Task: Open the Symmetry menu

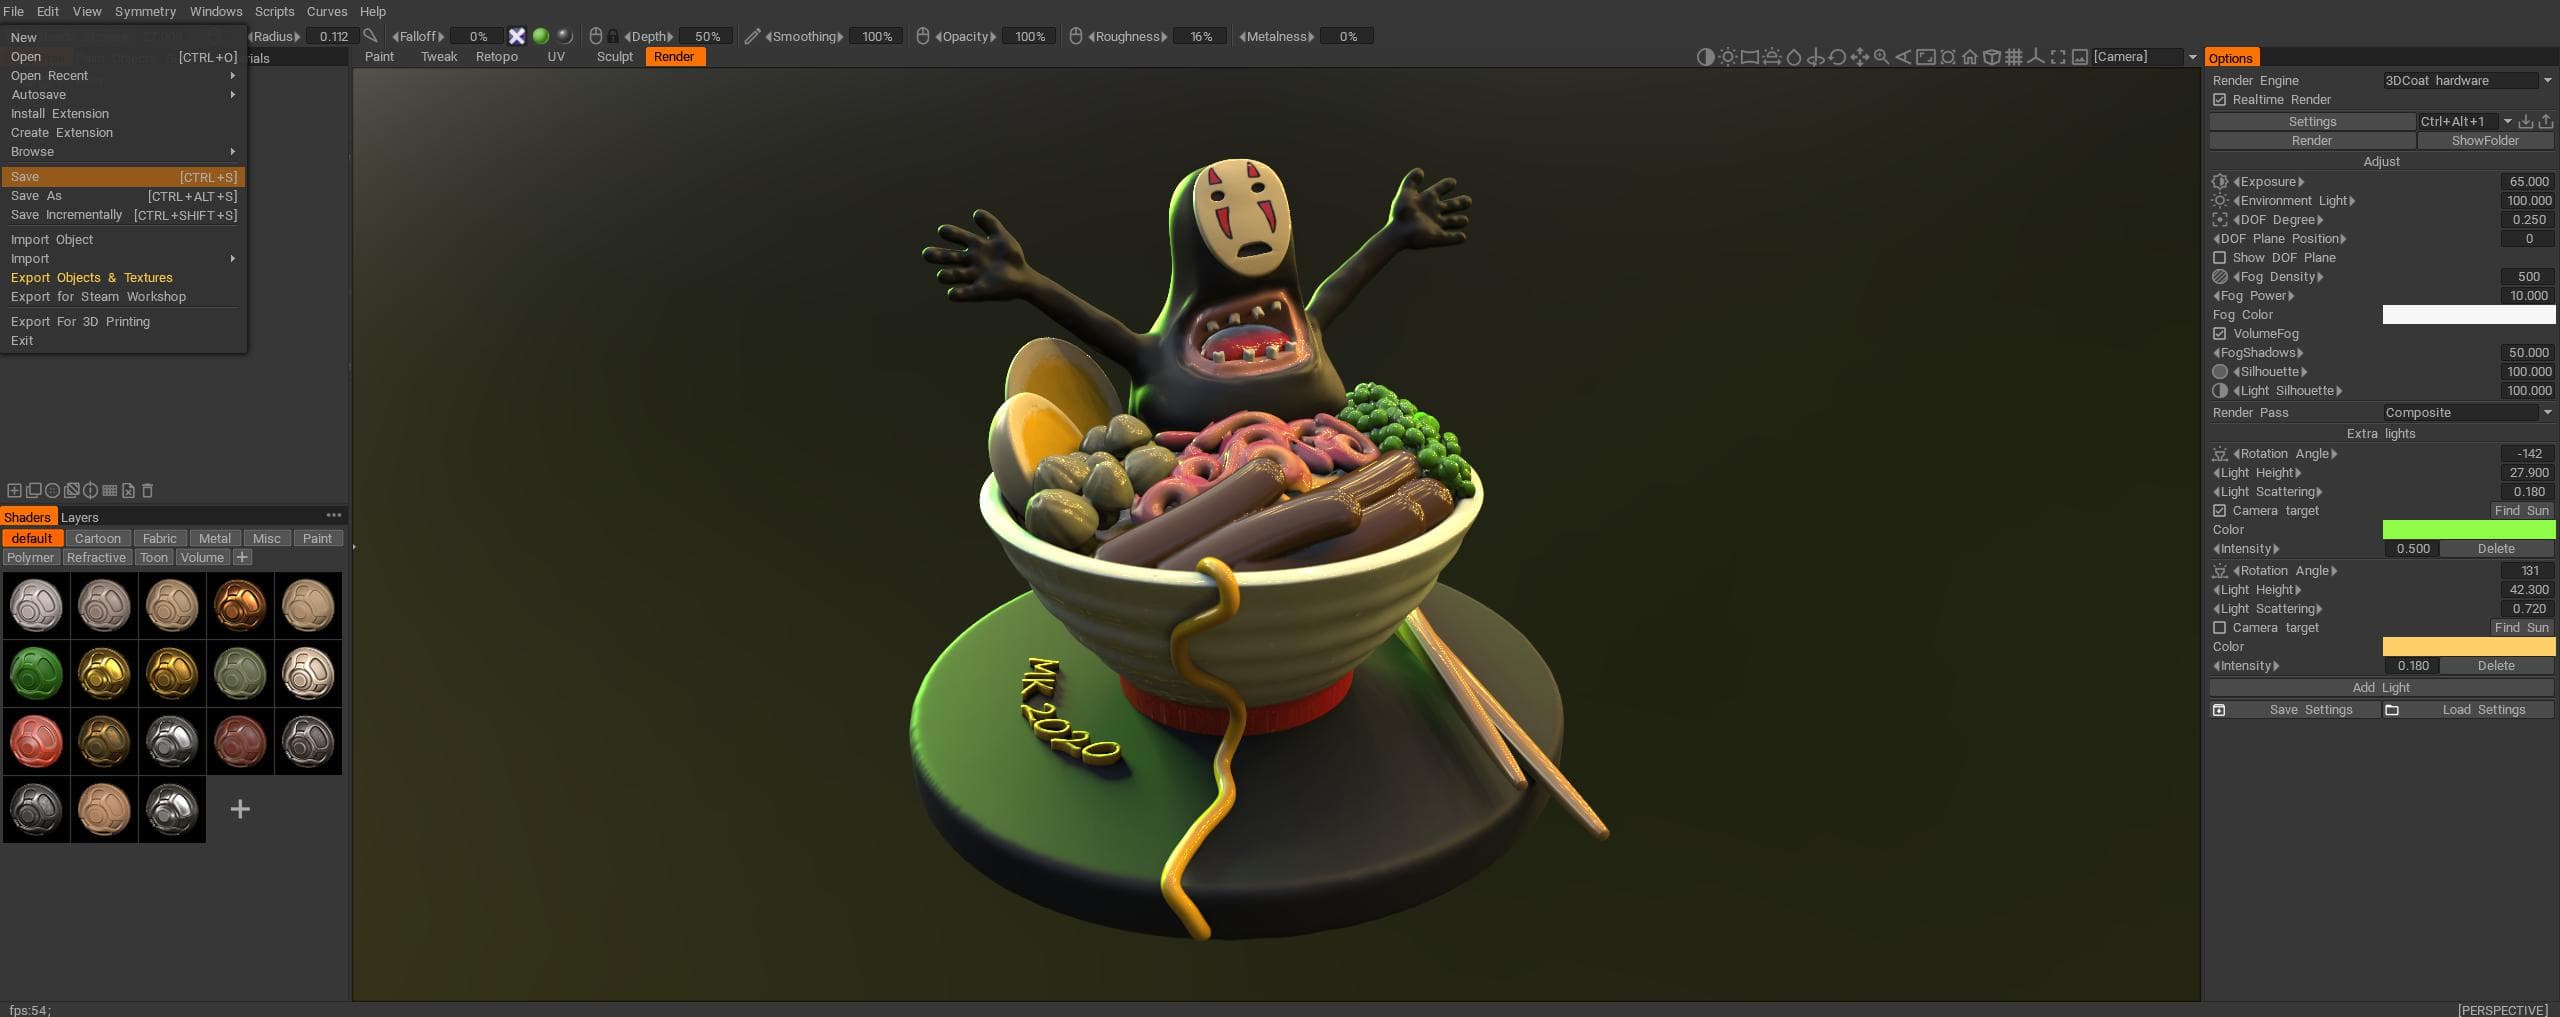Action: (145, 11)
